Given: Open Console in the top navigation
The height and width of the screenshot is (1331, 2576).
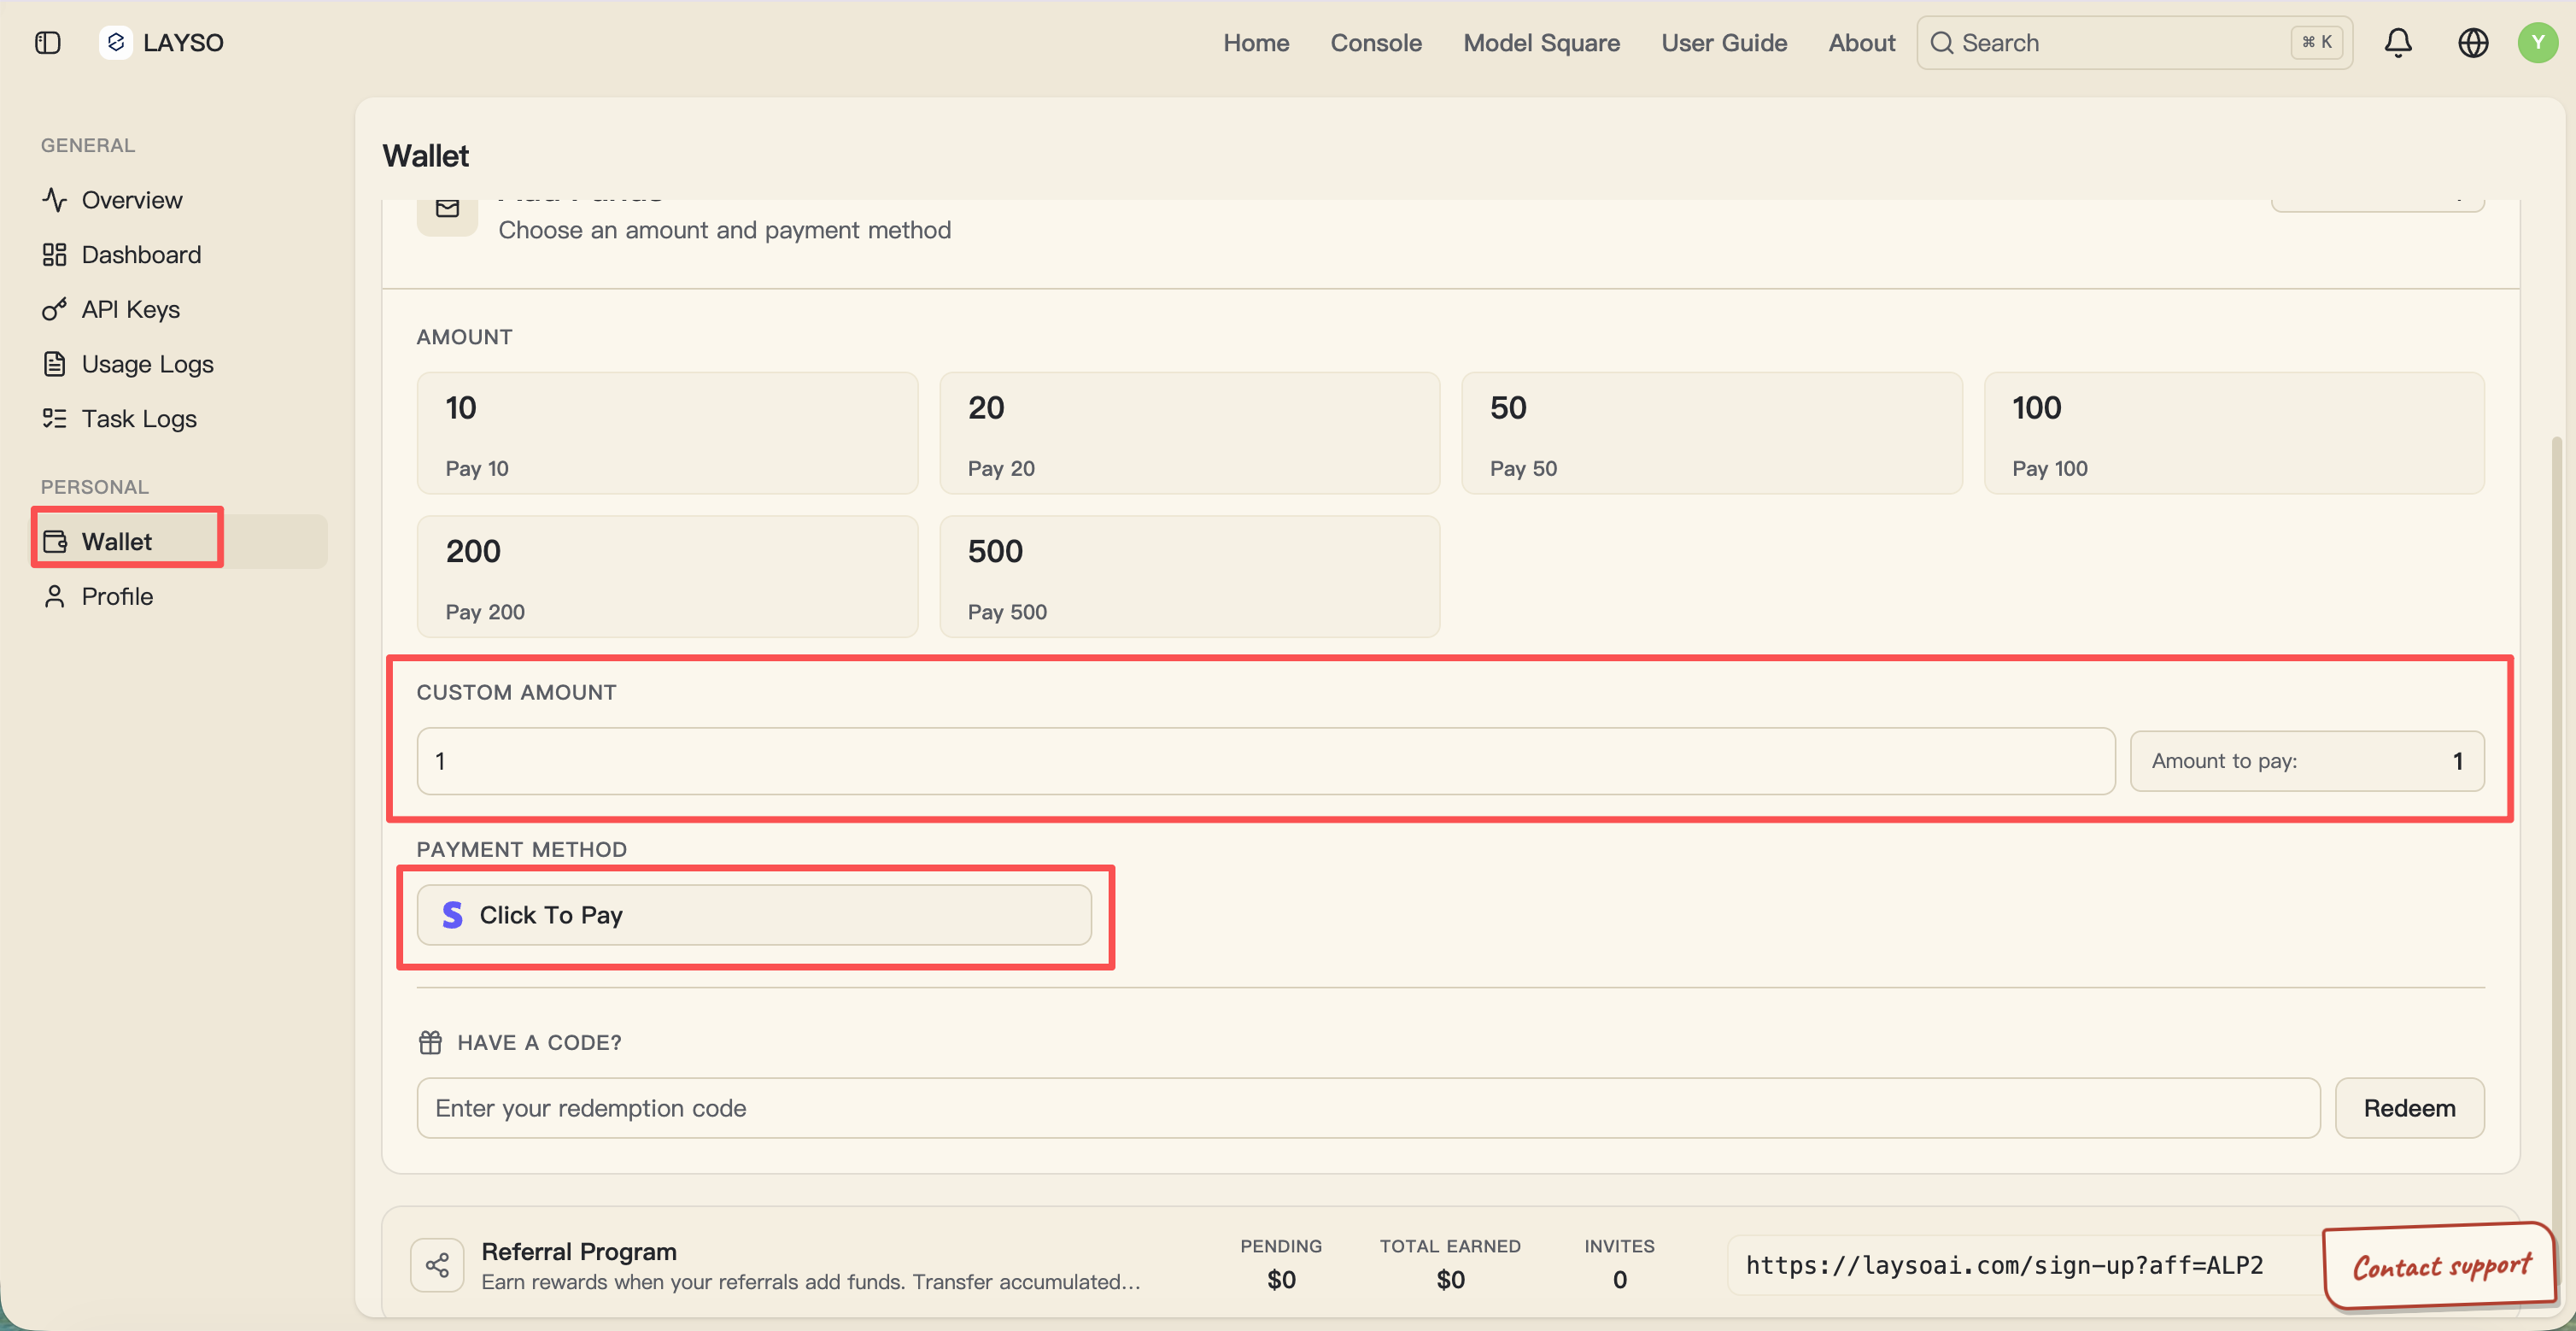Looking at the screenshot, I should (1376, 43).
